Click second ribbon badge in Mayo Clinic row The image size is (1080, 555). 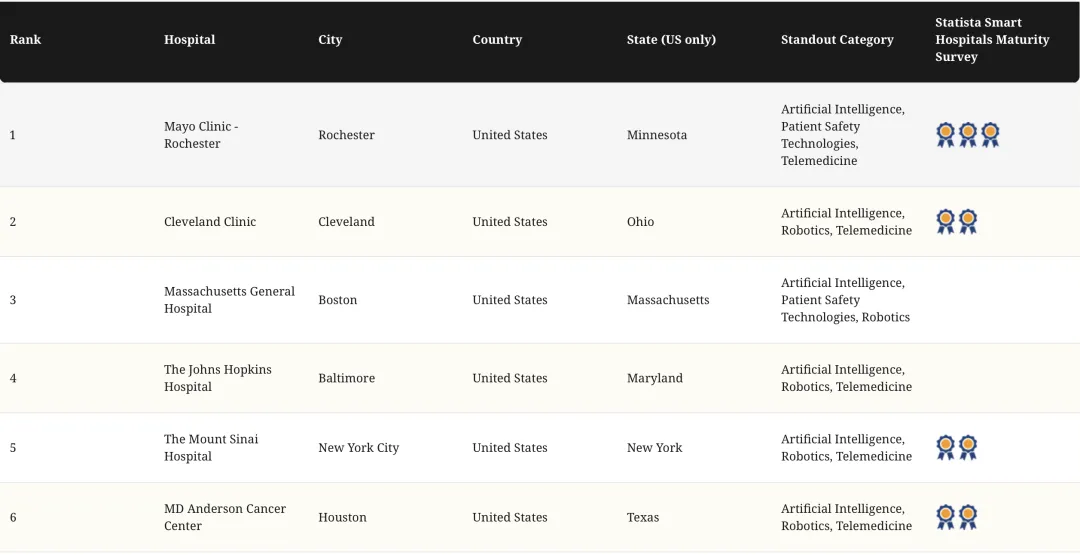pos(968,135)
